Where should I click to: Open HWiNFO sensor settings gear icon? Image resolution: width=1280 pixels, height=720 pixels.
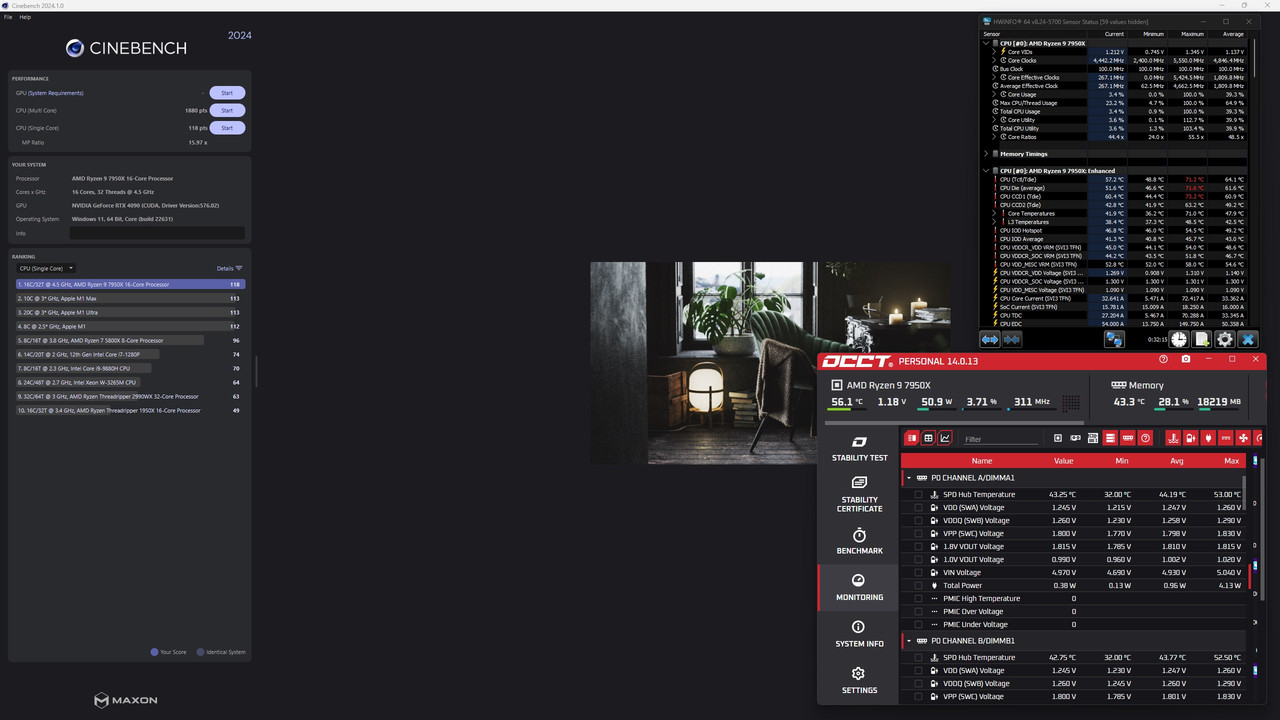[x=1225, y=340]
